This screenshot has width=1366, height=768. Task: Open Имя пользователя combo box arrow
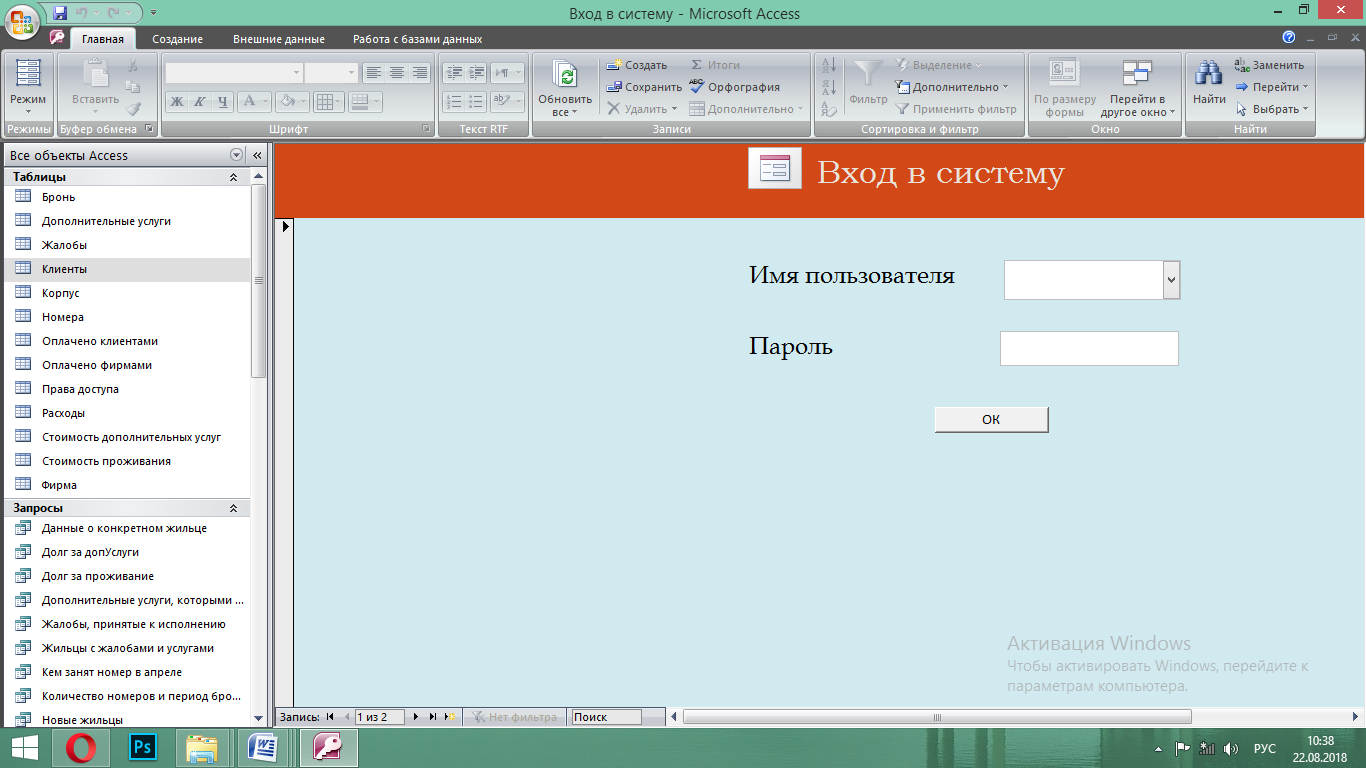click(1172, 280)
